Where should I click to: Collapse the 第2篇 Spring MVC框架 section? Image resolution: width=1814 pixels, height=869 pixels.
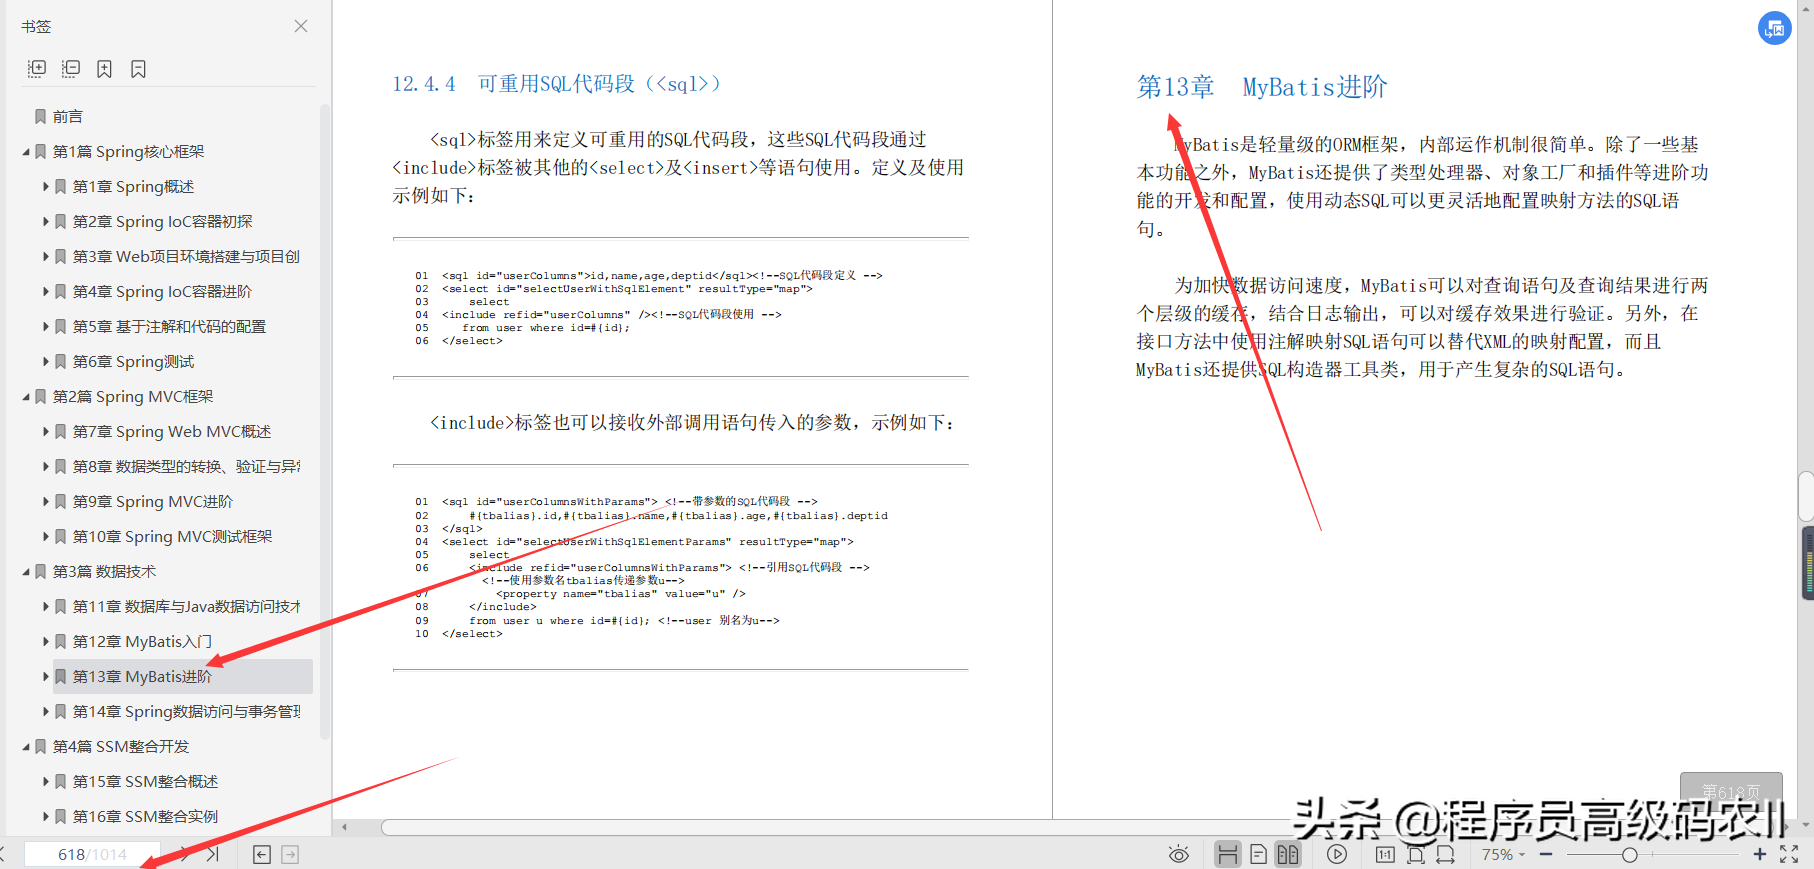[x=26, y=397]
